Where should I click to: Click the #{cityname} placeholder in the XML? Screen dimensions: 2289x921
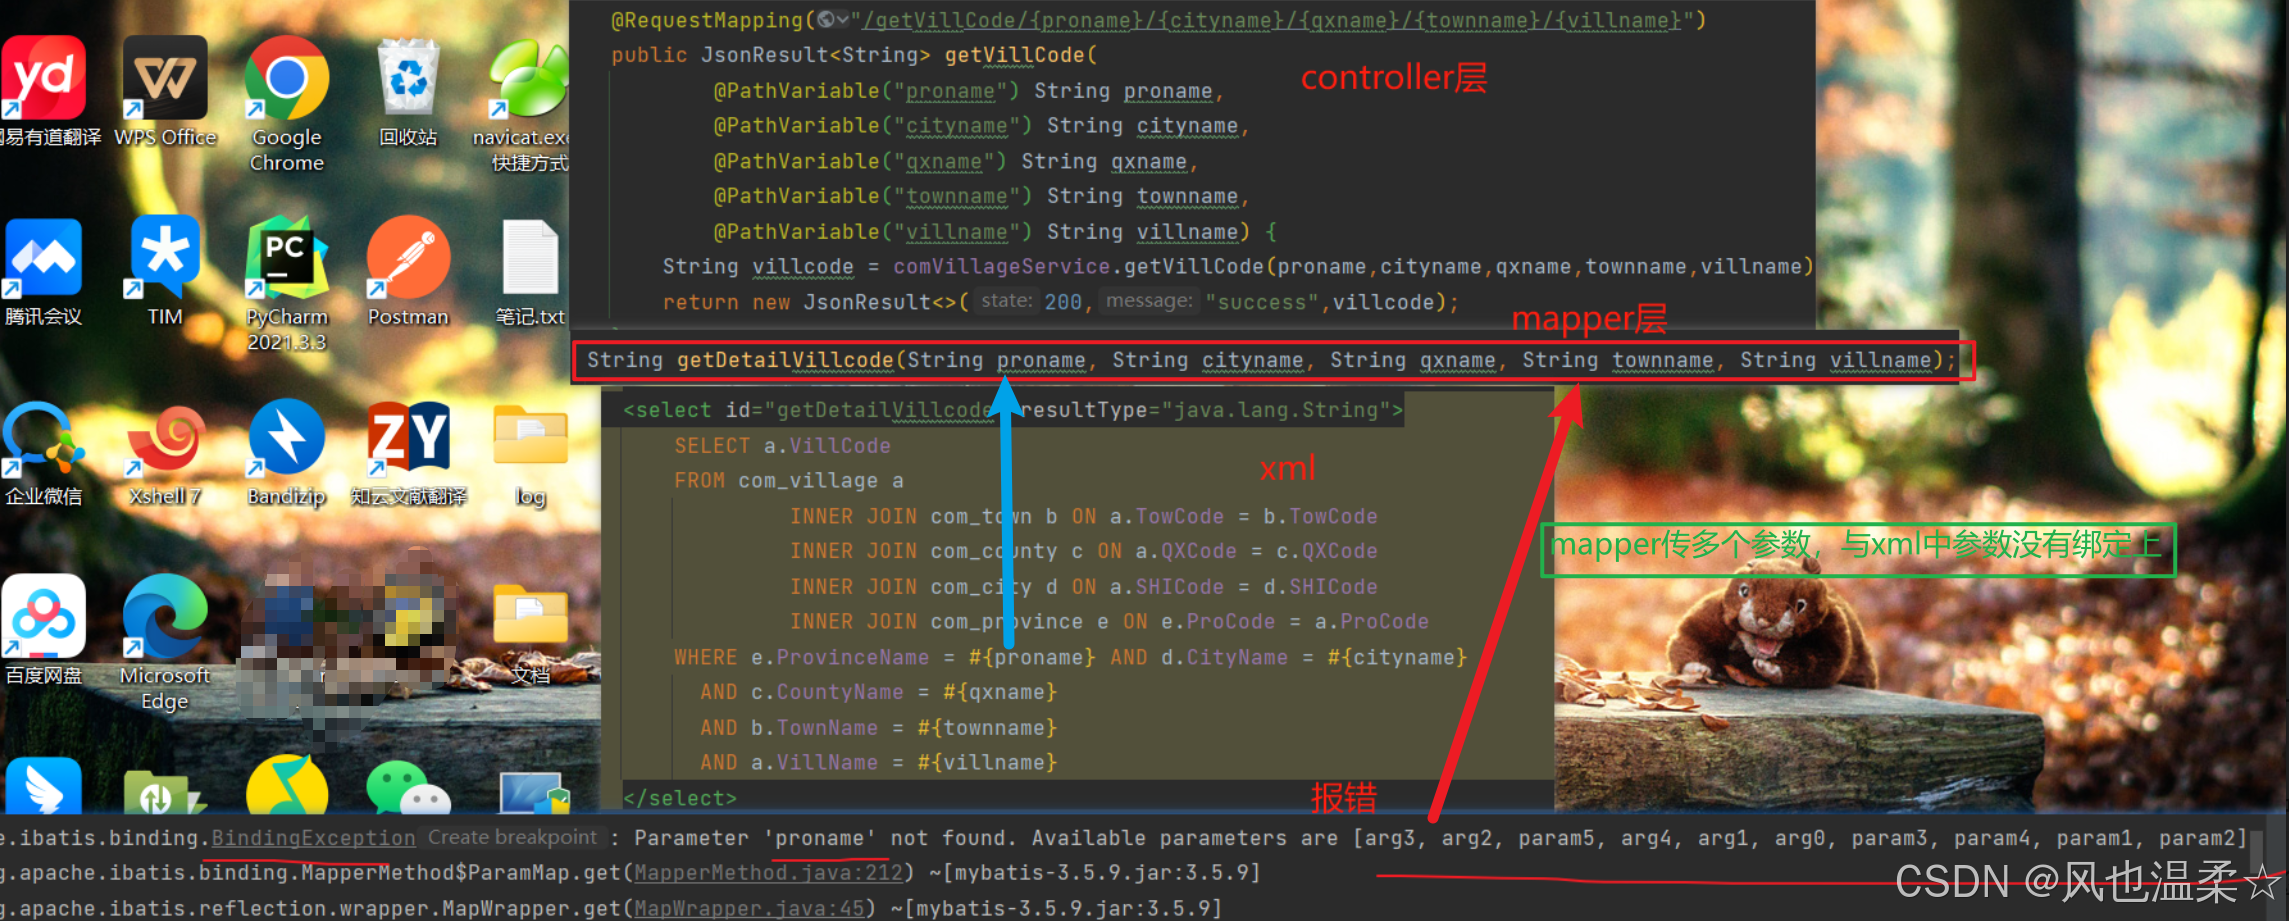click(1397, 657)
